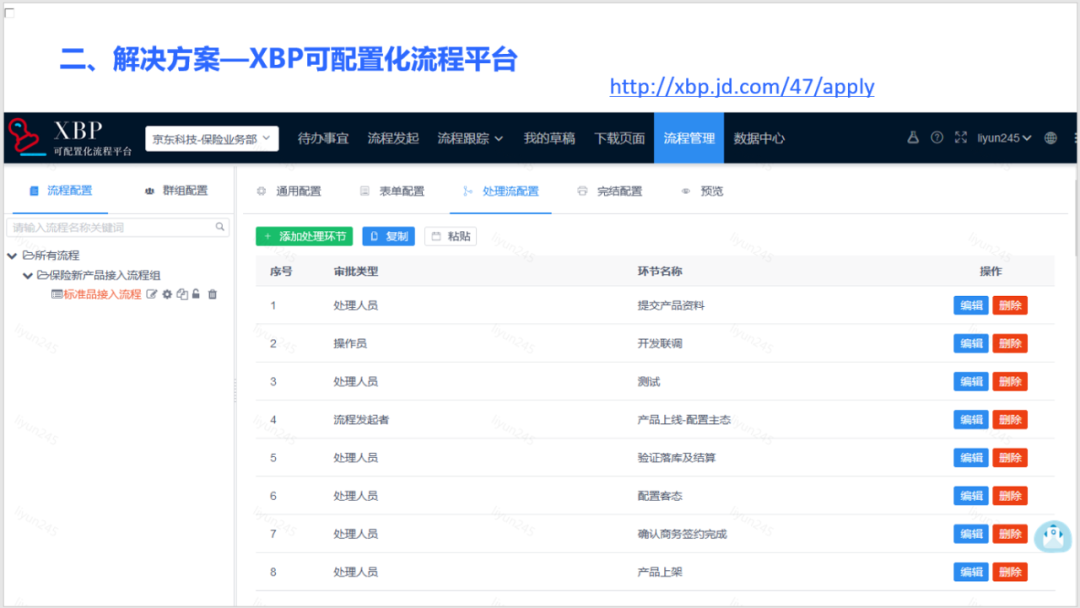
Task: Select the 标准品接入流程 tree item
Action: tap(102, 294)
